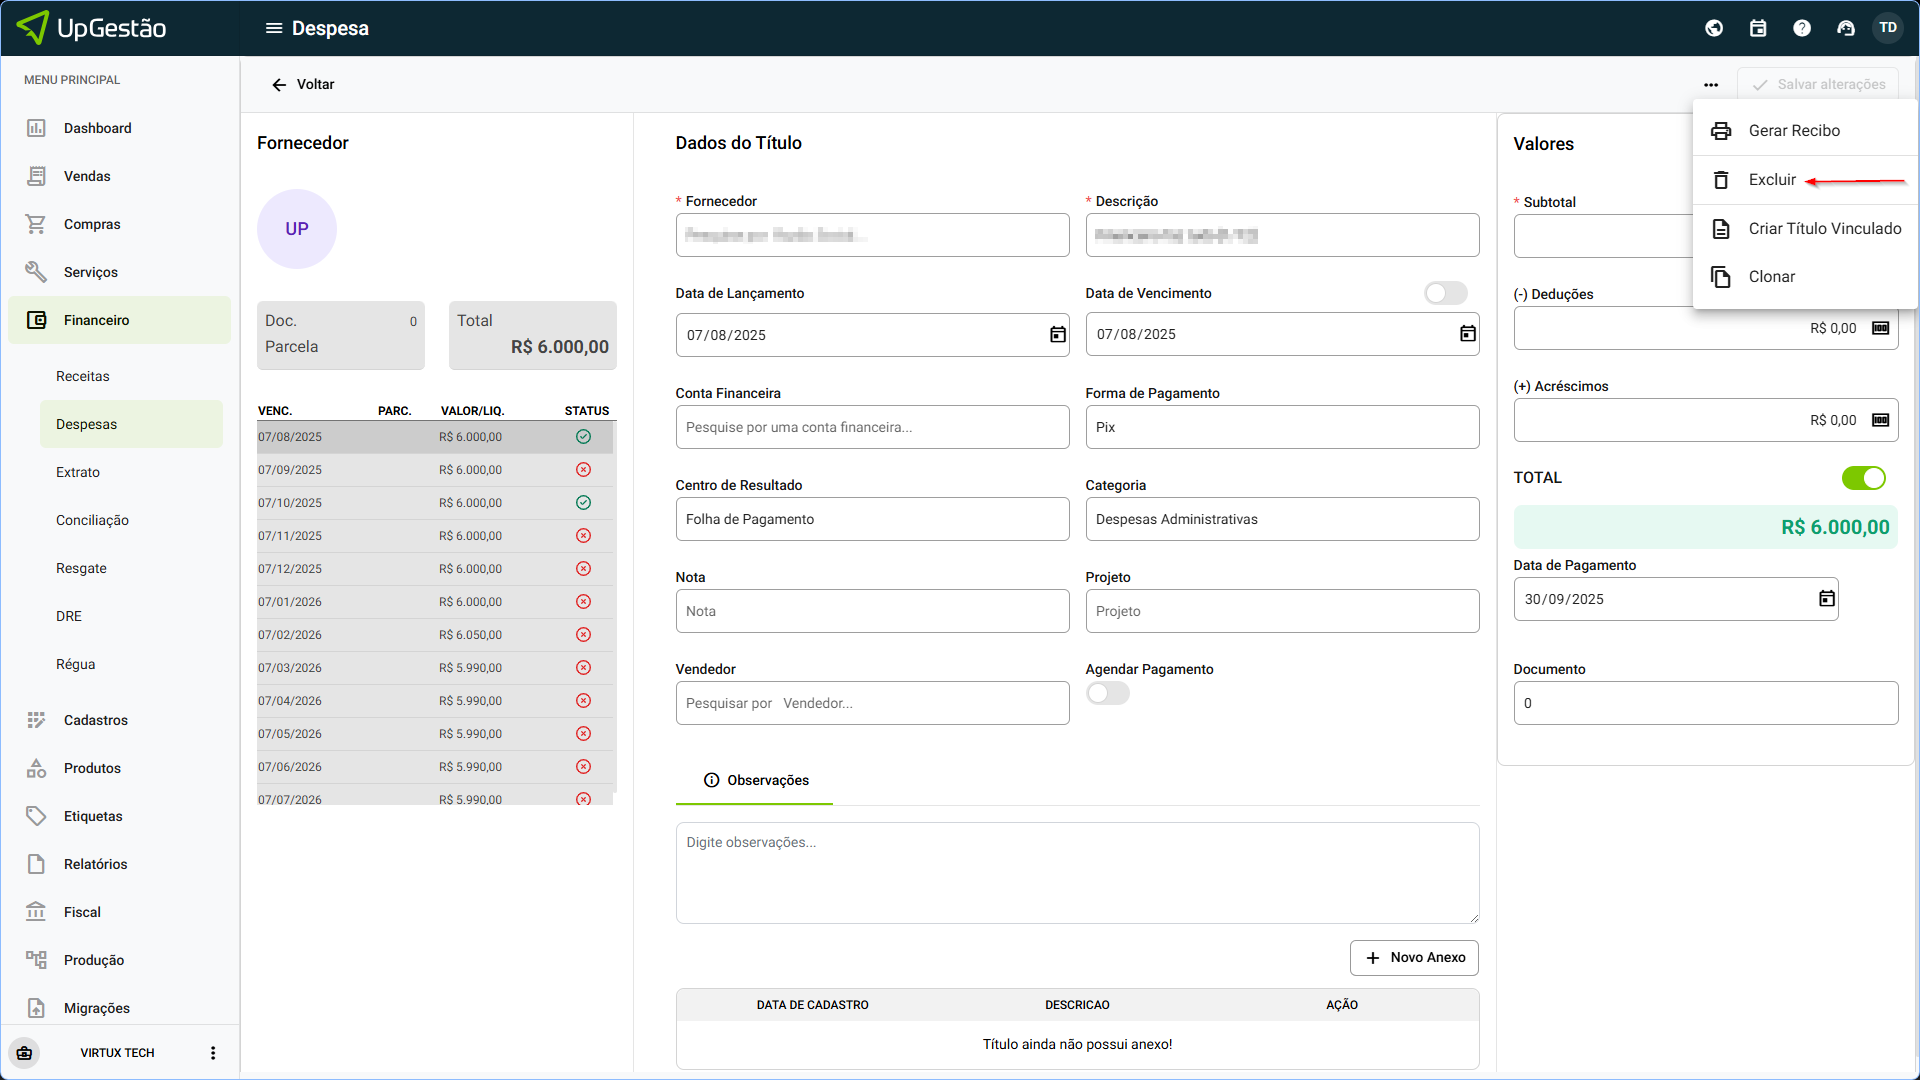Click into the Observações text area
Screen dimensions: 1920x1080
(1077, 872)
